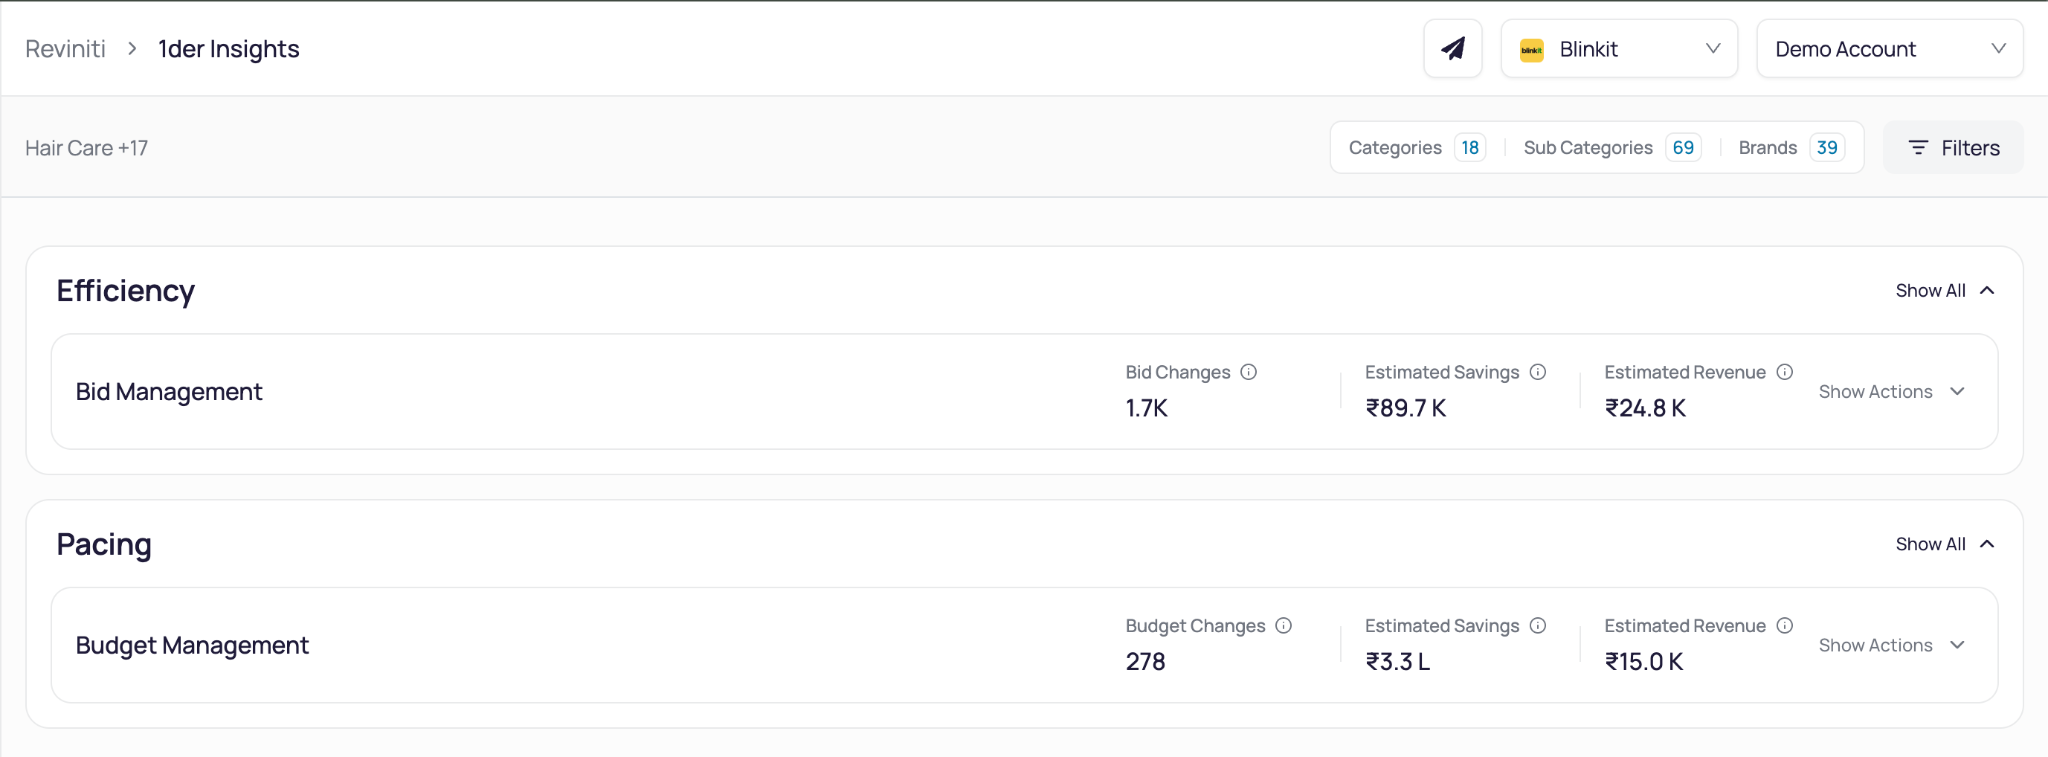
Task: Open the Filters button
Action: pyautogui.click(x=1953, y=148)
